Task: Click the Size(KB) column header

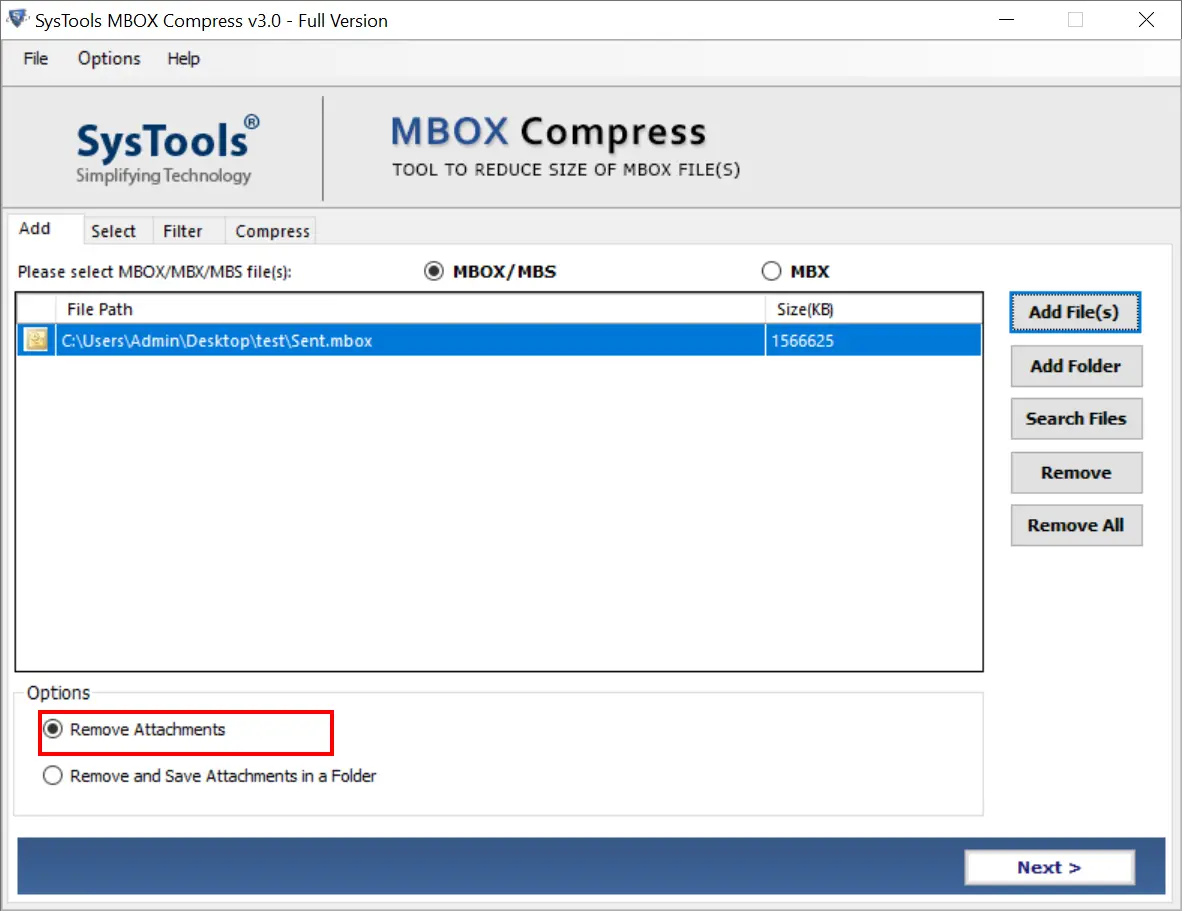Action: click(874, 309)
